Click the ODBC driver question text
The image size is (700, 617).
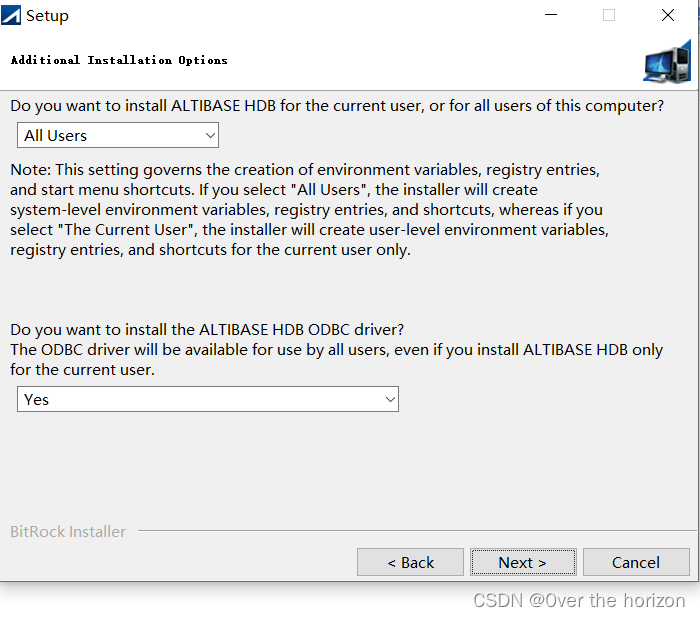pos(207,329)
